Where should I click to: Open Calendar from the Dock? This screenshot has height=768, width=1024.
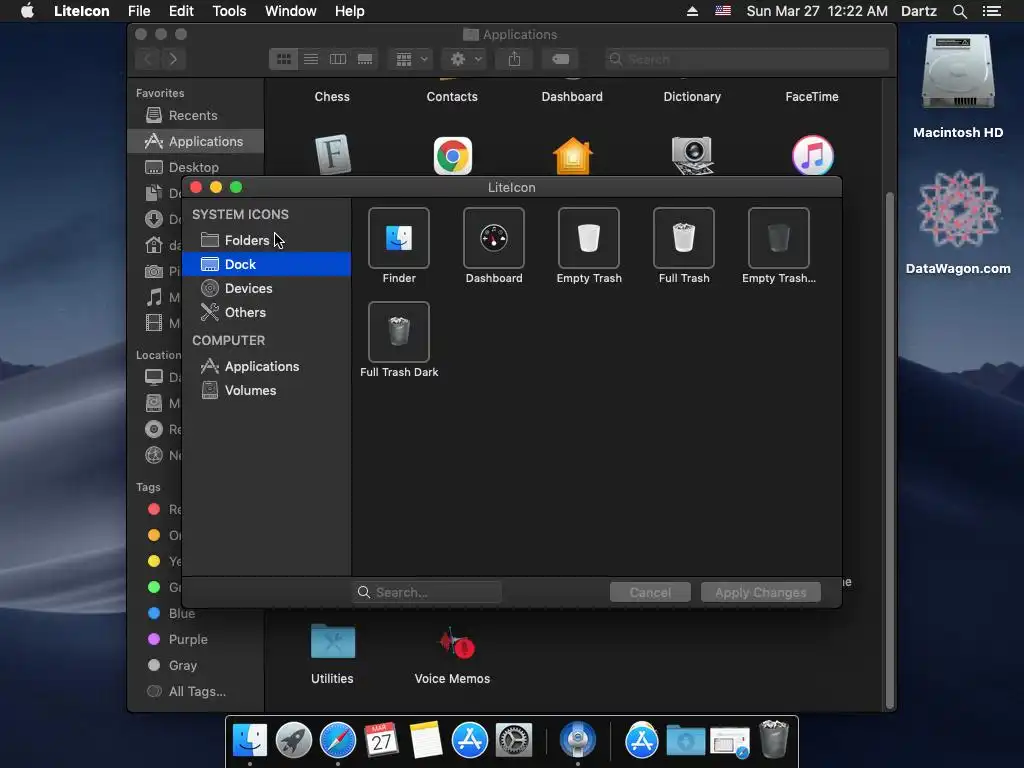[x=381, y=741]
